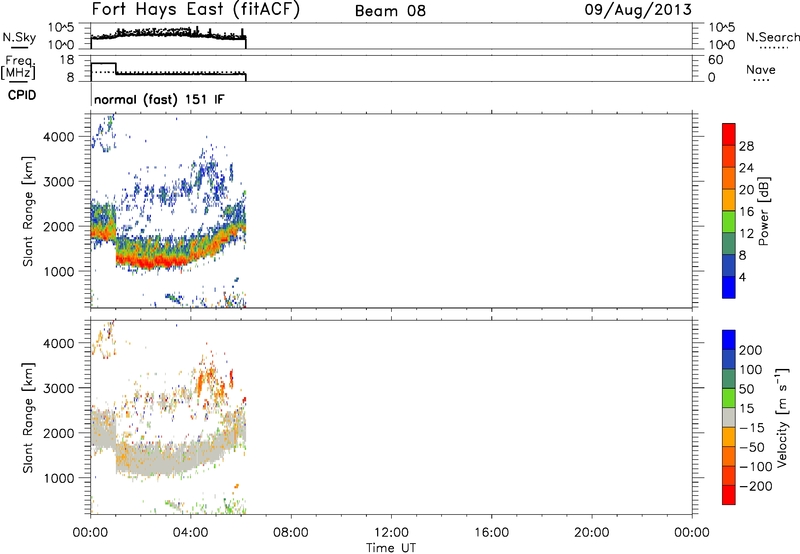Click the "1000" tick on the velocity panel

(x=59, y=478)
